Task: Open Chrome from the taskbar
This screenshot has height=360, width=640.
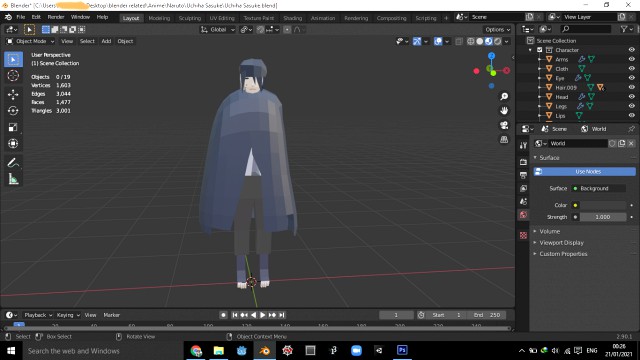Action: (196, 351)
